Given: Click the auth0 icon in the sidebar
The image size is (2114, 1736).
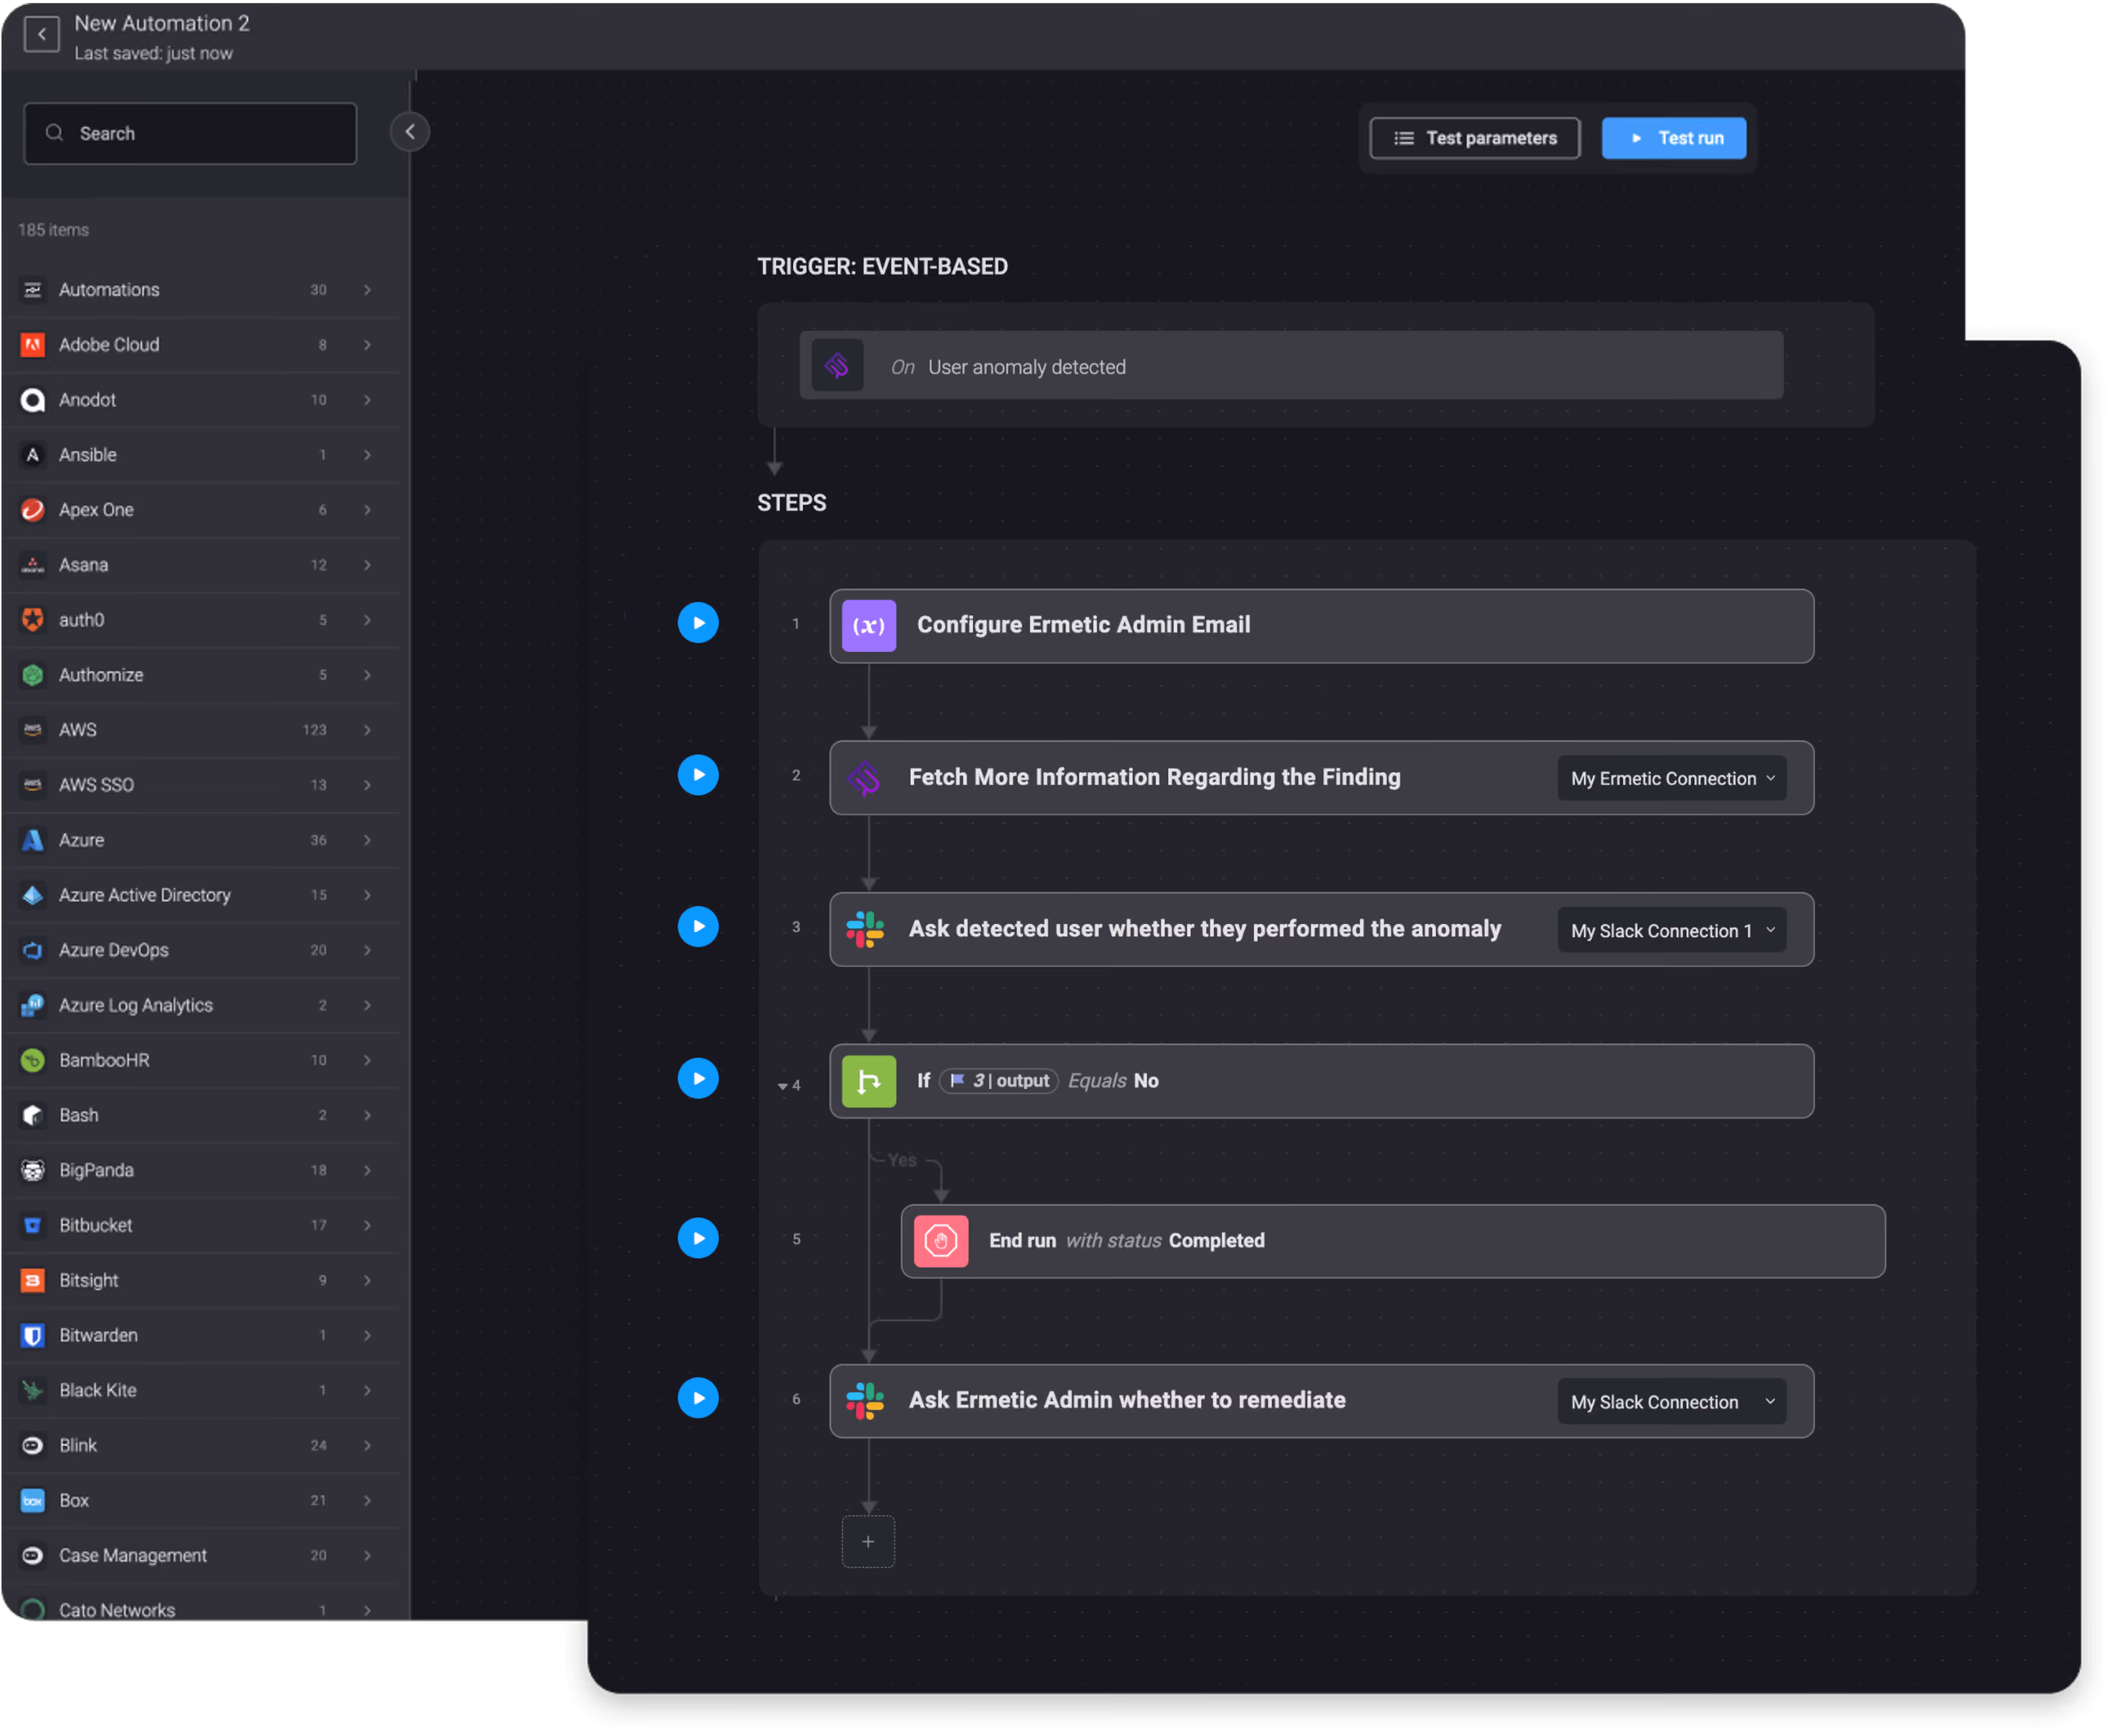Looking at the screenshot, I should click(33, 620).
